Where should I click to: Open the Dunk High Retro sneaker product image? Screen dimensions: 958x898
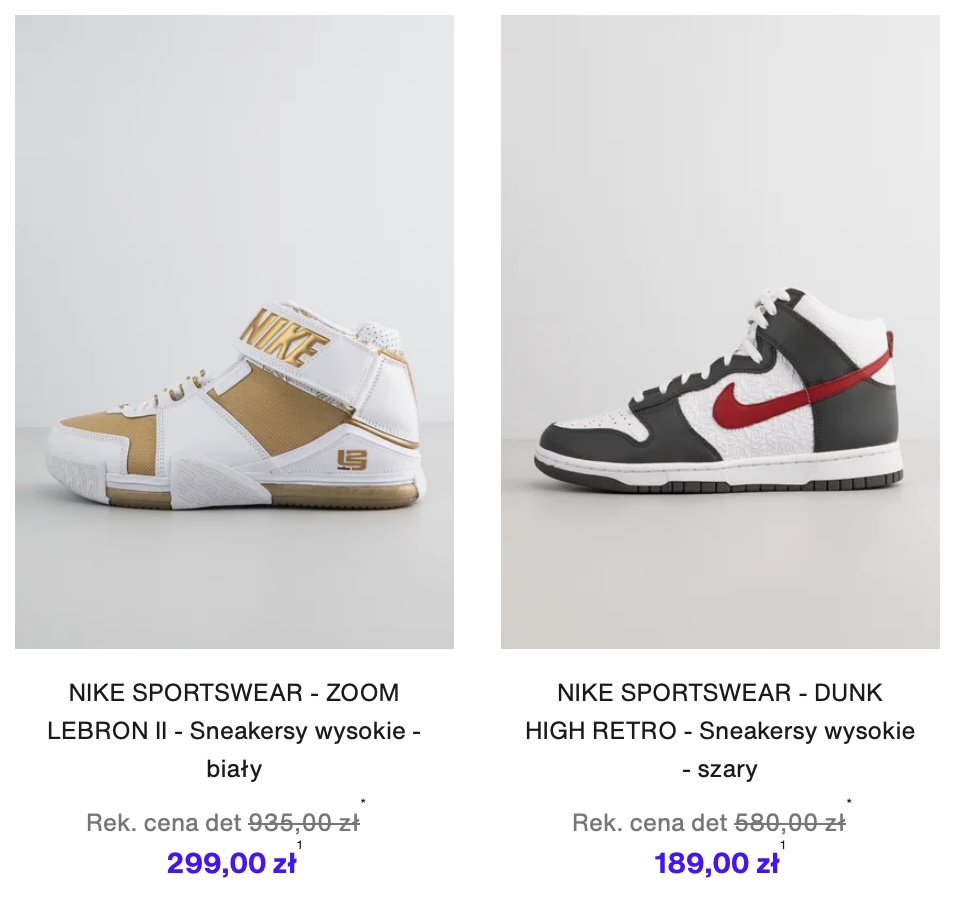[720, 332]
